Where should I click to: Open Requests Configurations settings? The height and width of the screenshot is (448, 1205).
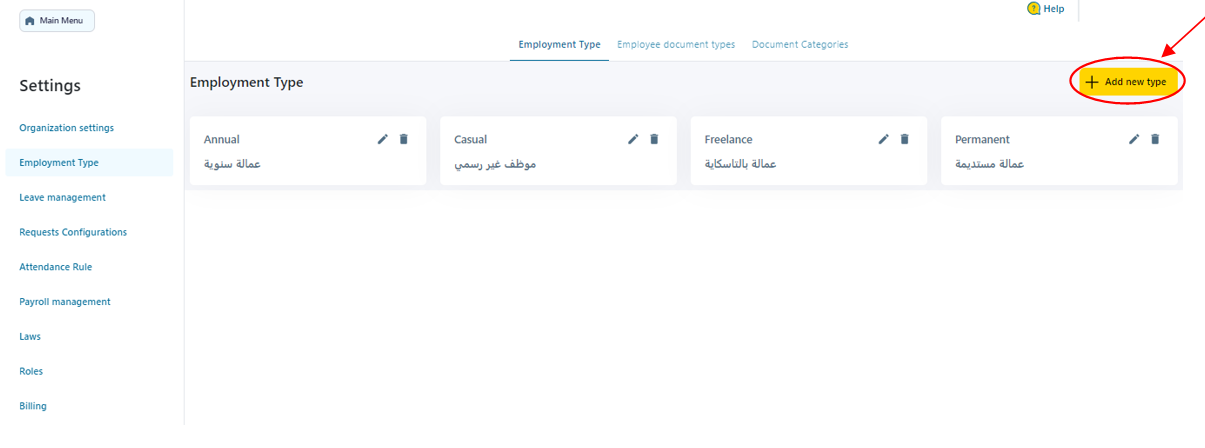pos(73,232)
